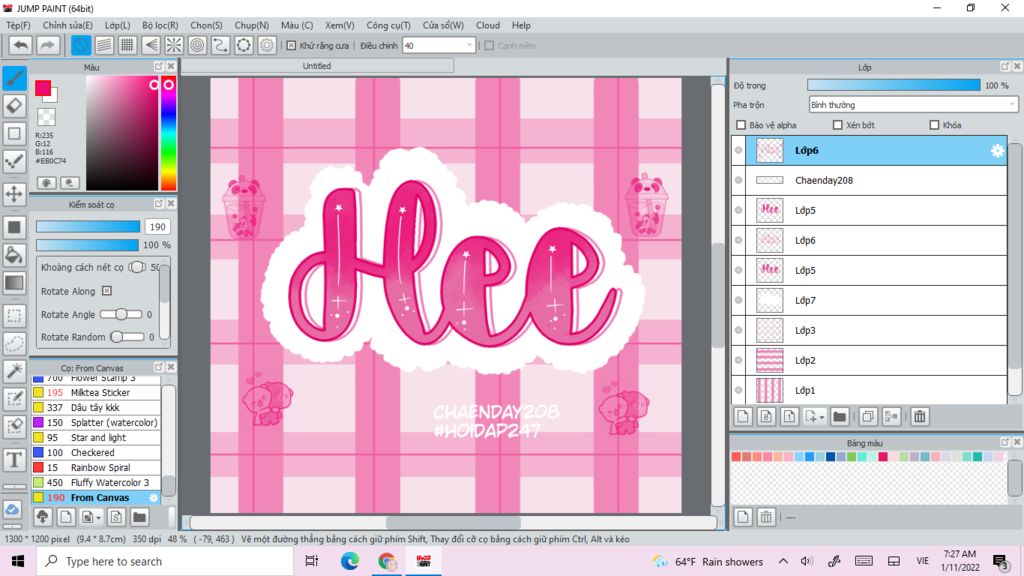Click the Rotate Angle slider
The image size is (1024, 576).
(x=121, y=314)
